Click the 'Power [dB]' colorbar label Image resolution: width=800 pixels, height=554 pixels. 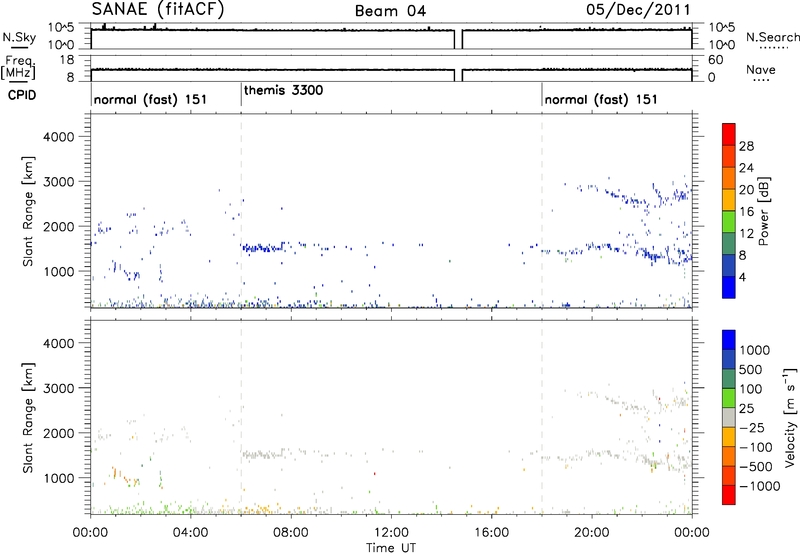coord(763,211)
